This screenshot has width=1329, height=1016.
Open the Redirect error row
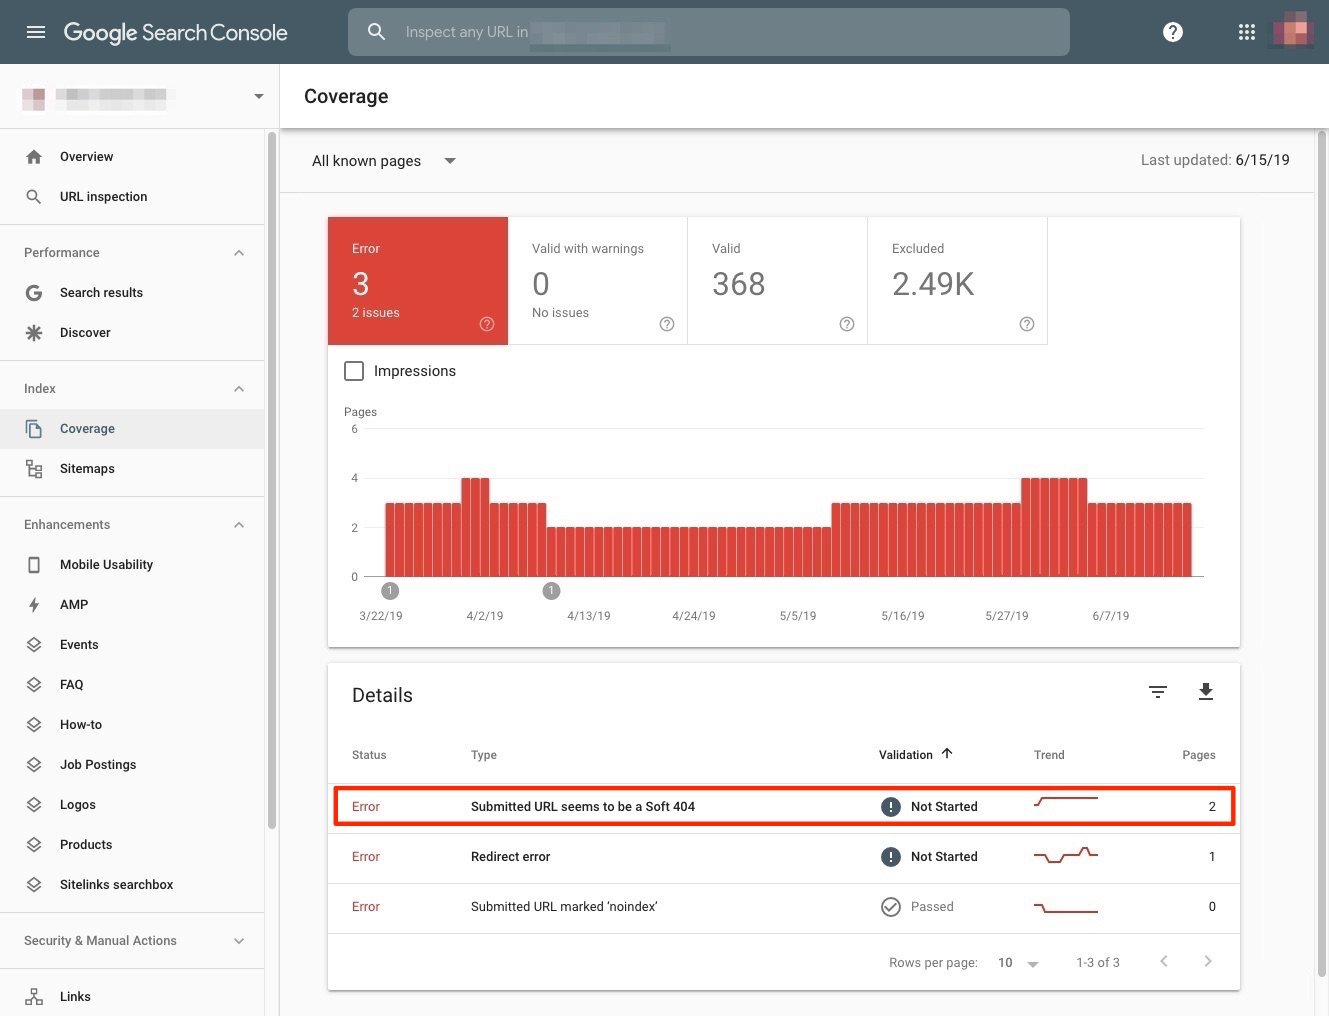pos(510,857)
